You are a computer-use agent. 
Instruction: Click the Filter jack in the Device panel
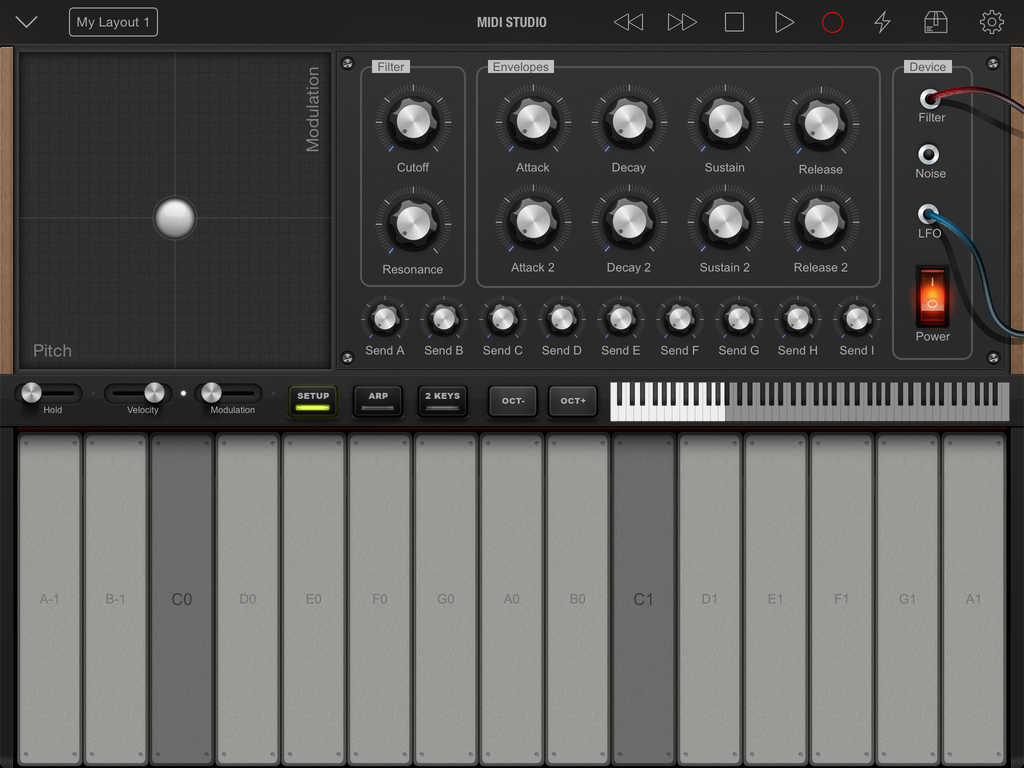(930, 99)
